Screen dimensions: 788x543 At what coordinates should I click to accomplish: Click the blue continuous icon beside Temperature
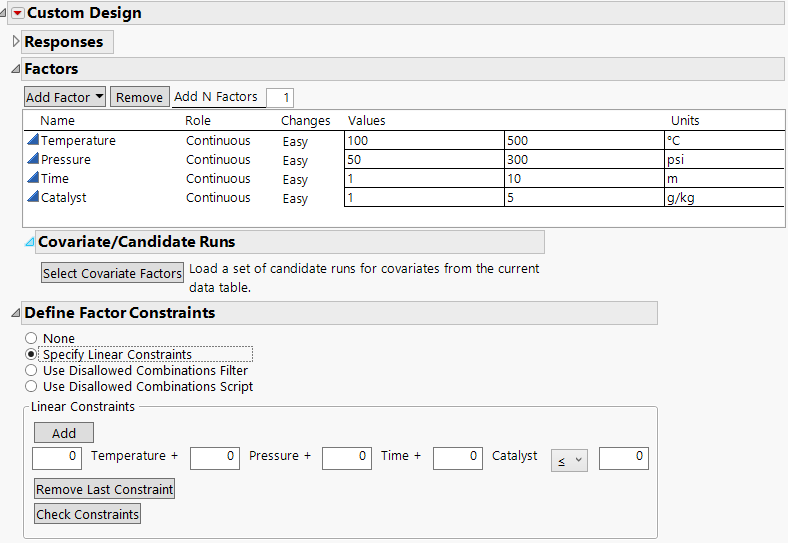pyautogui.click(x=33, y=141)
